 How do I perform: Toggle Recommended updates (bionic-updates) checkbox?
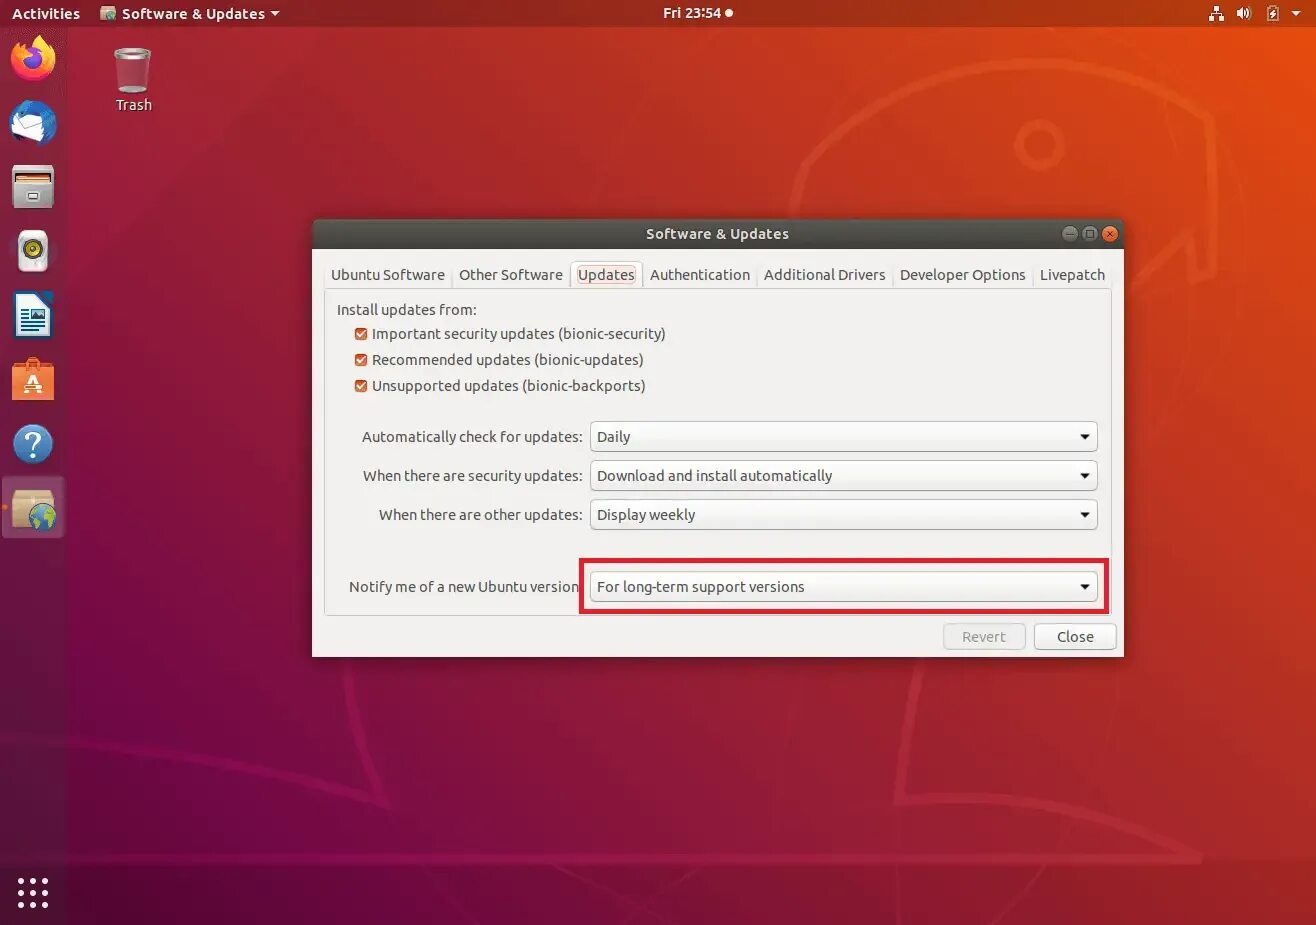361,360
